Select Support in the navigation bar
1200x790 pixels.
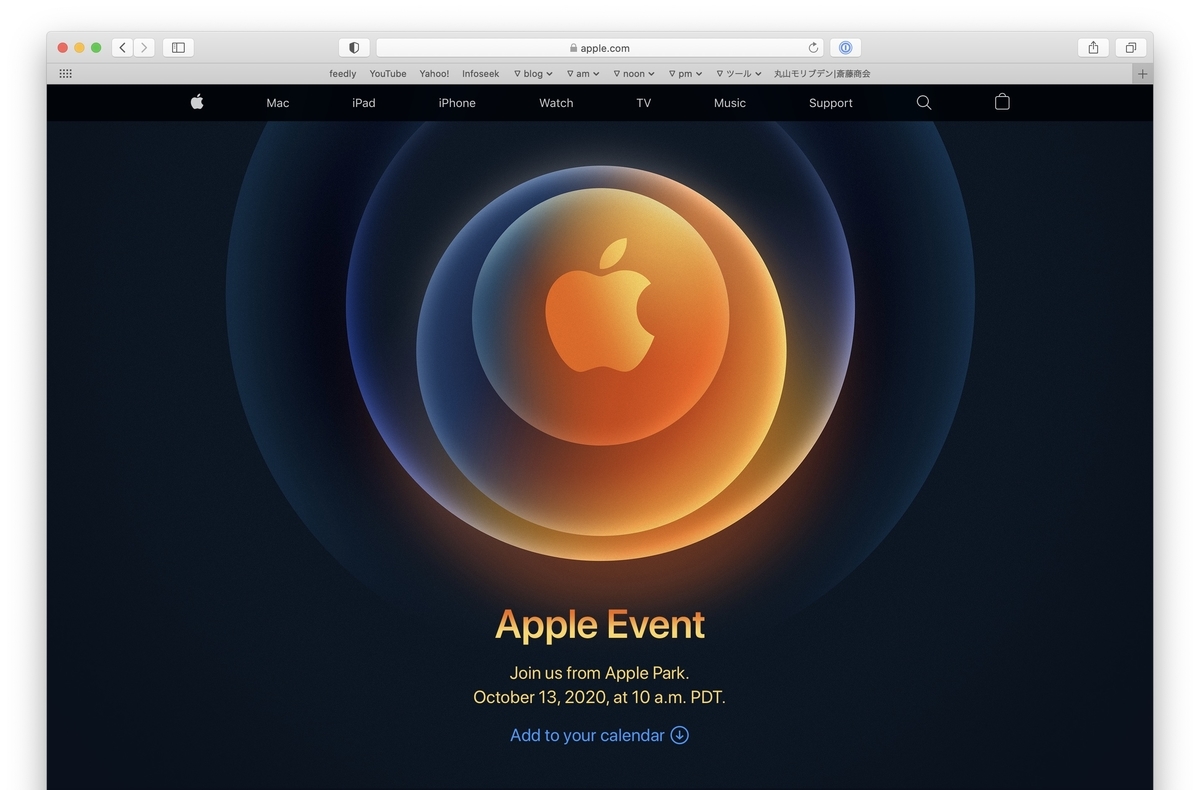click(x=831, y=103)
